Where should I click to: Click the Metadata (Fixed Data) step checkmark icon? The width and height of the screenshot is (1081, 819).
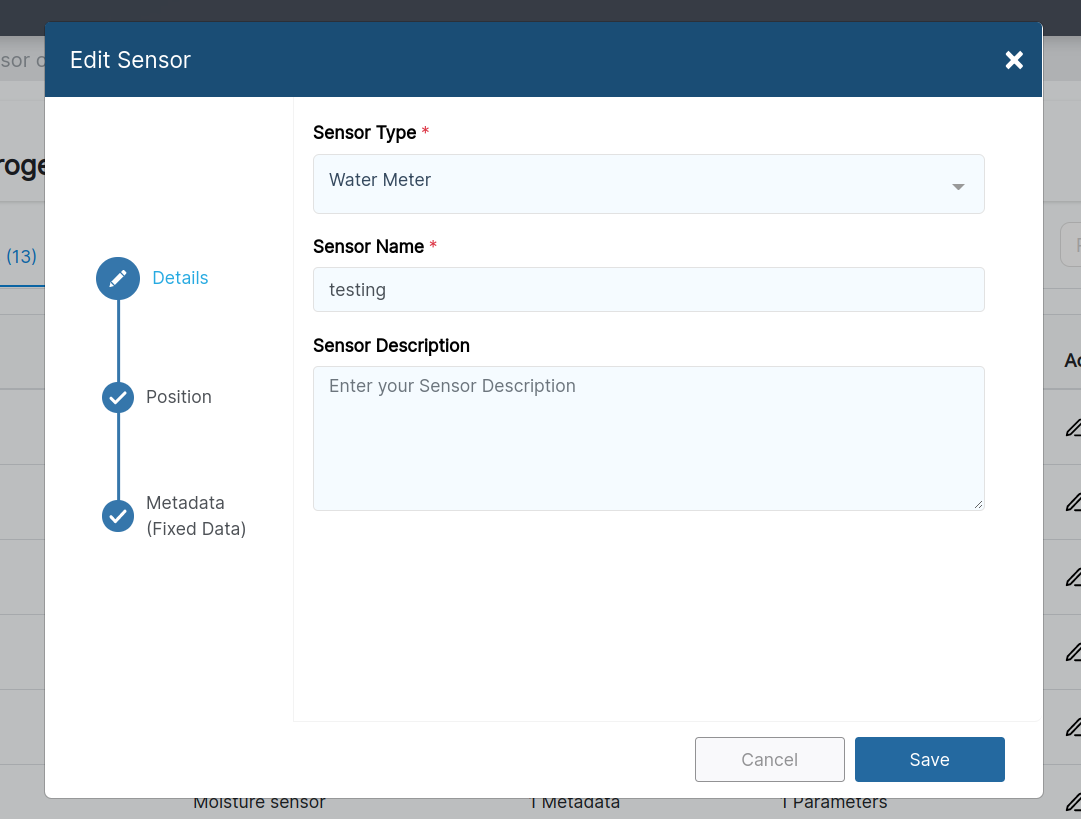point(117,516)
